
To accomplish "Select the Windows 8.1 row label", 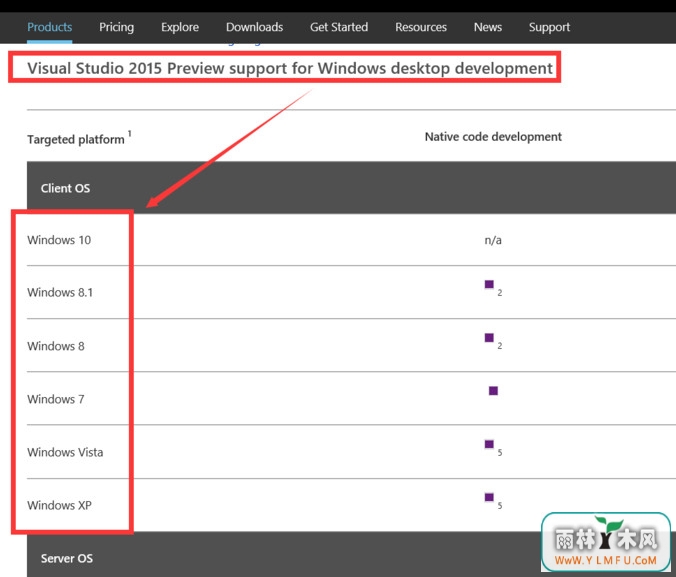I will coord(60,292).
